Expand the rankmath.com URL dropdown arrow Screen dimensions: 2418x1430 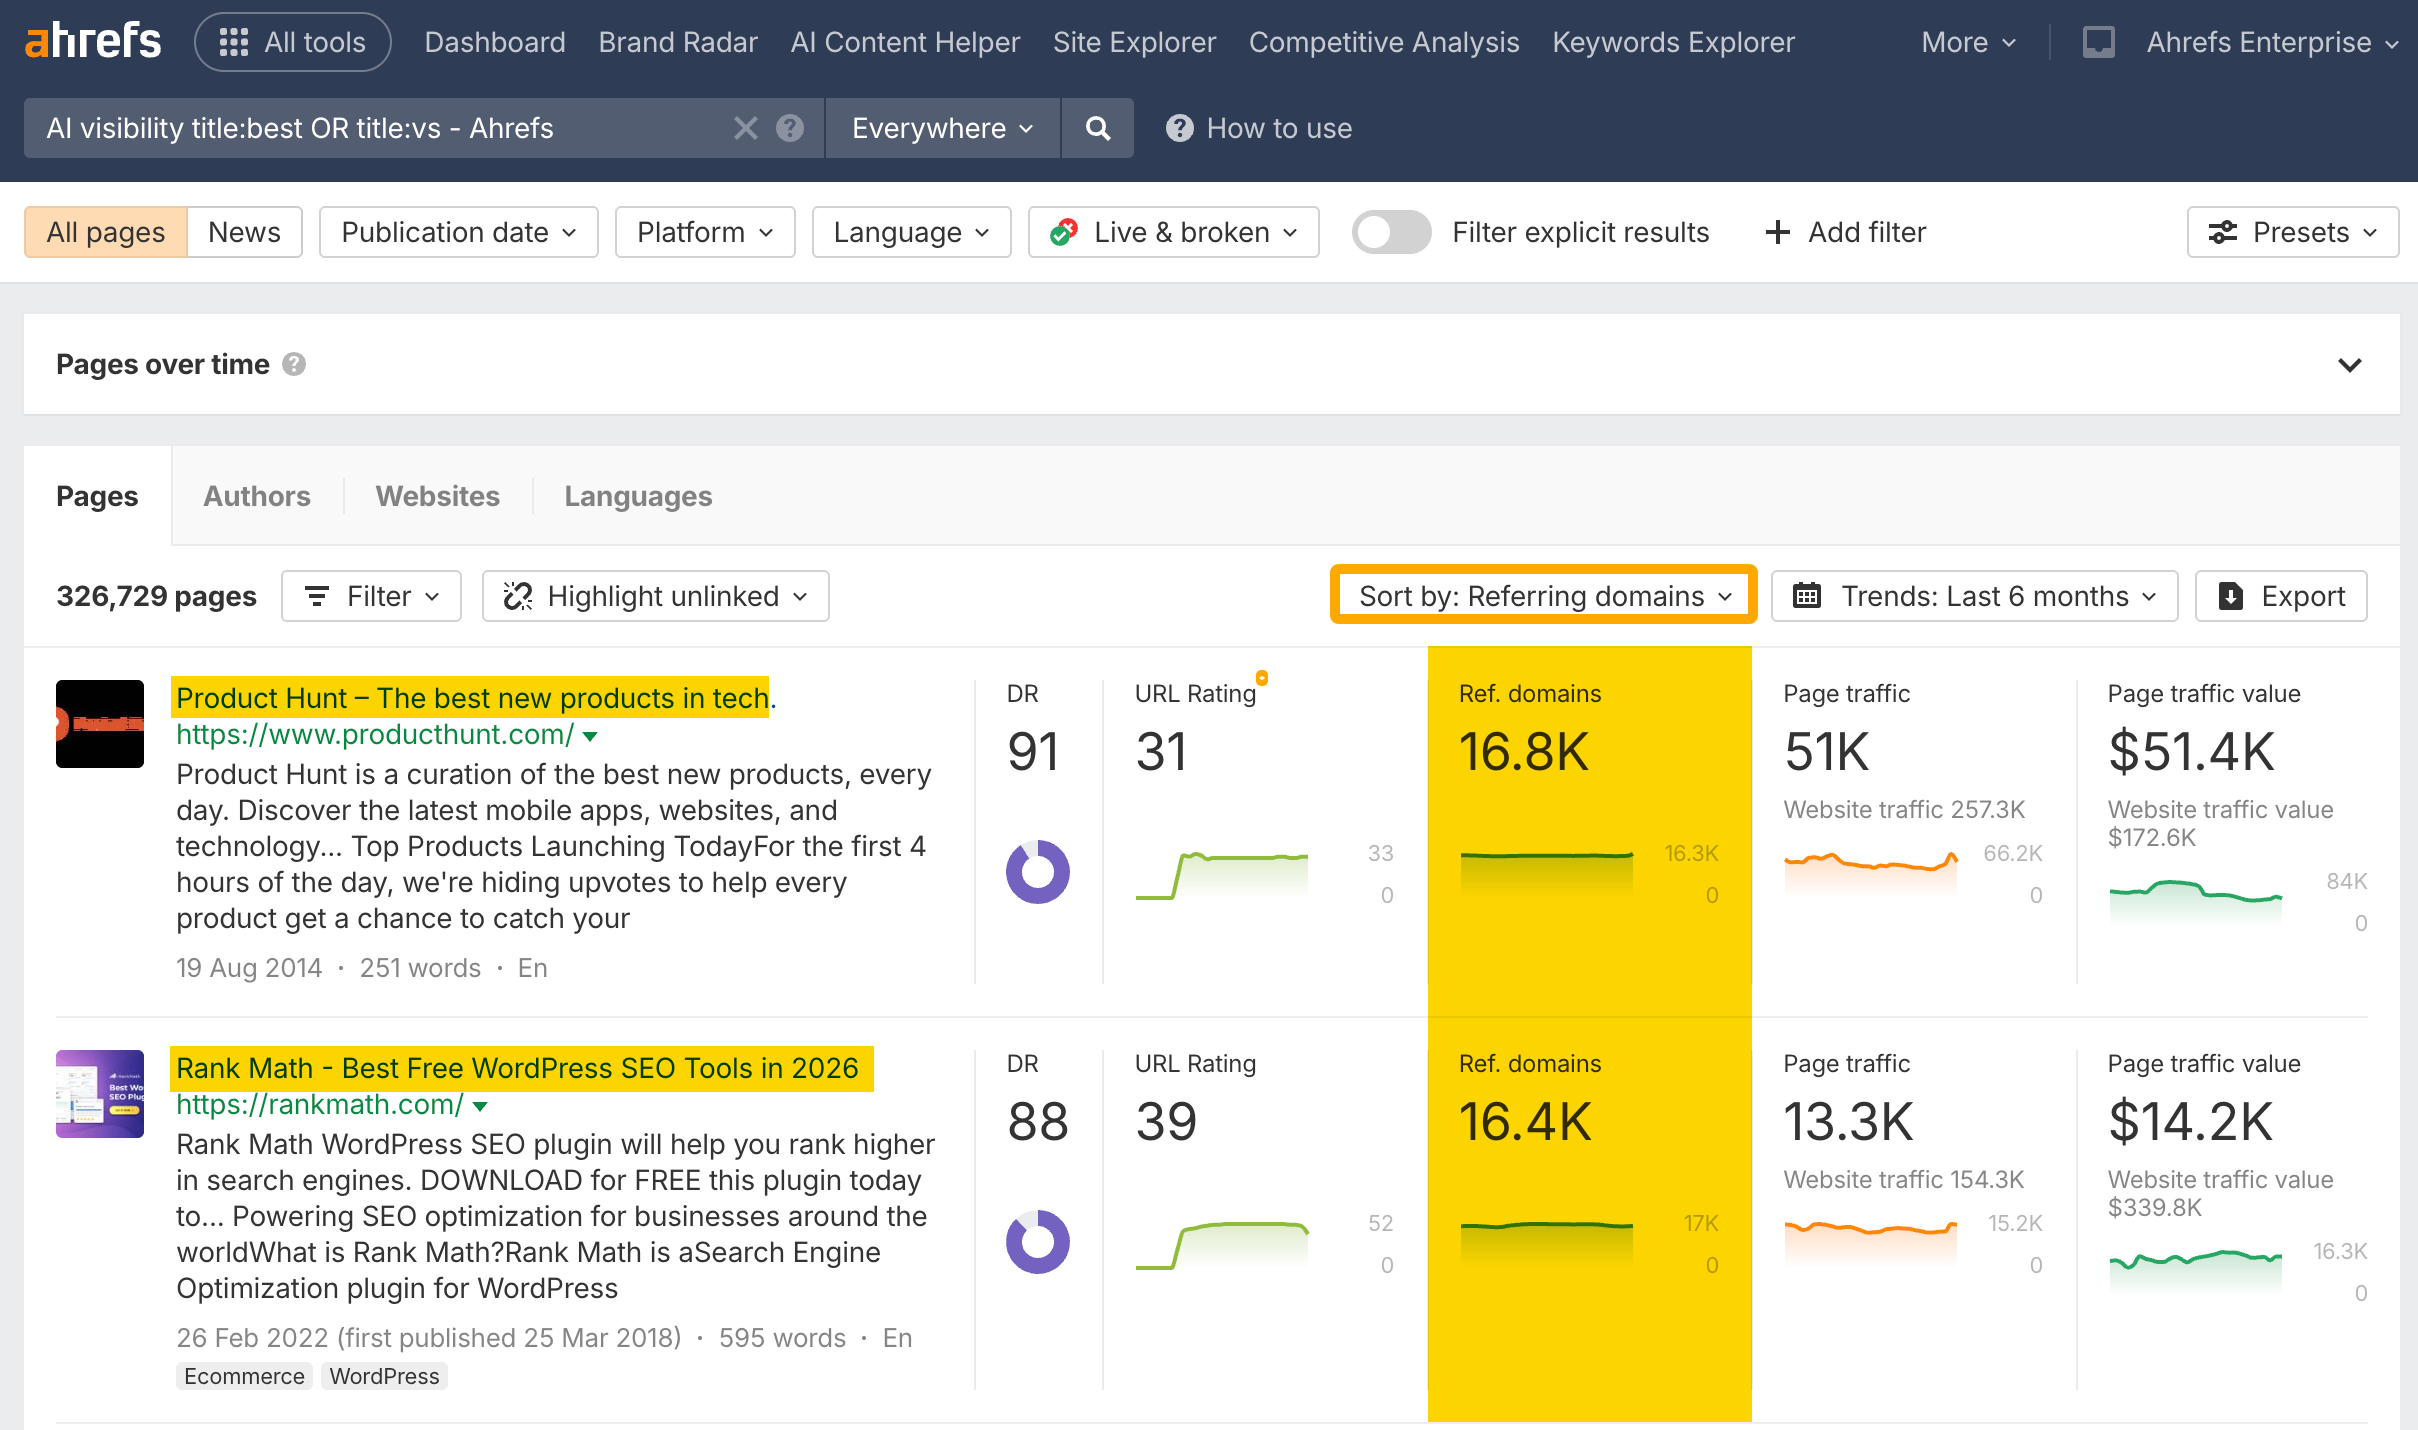point(480,1106)
